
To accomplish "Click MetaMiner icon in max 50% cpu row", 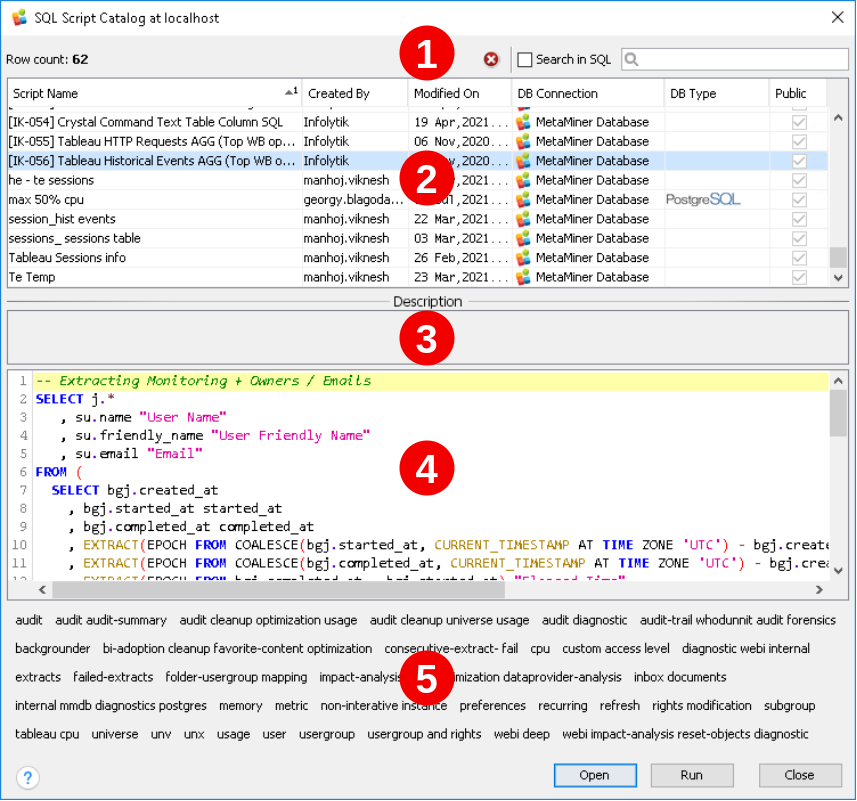I will click(523, 199).
